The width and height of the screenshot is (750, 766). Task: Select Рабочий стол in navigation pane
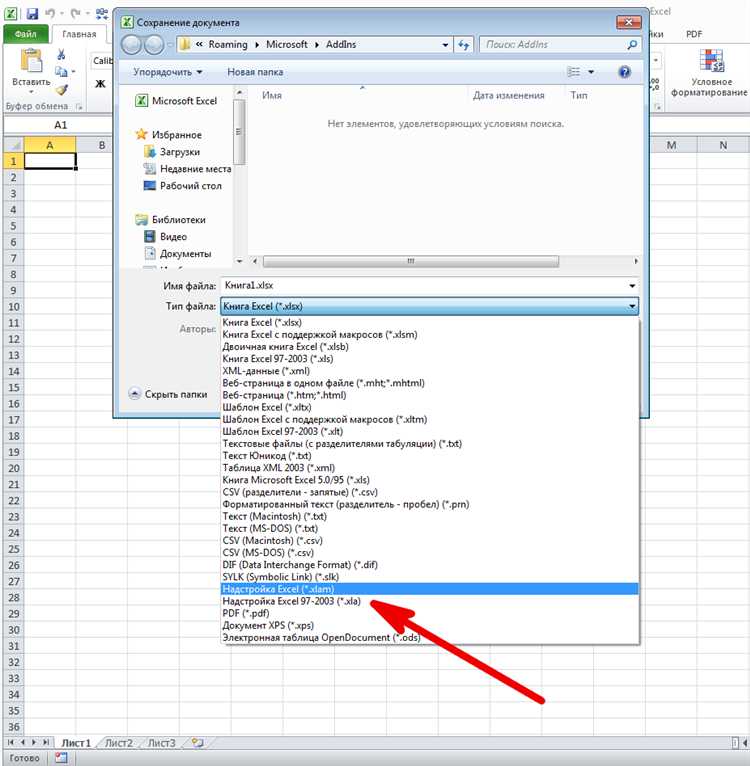(191, 186)
